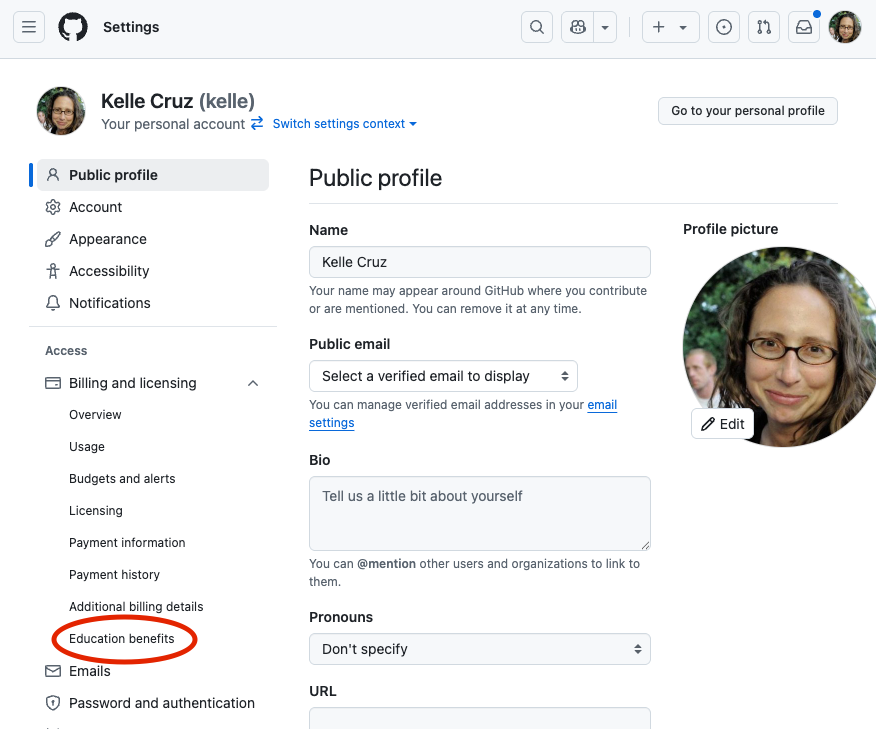Click the bell icon beside Notifications

coord(53,303)
